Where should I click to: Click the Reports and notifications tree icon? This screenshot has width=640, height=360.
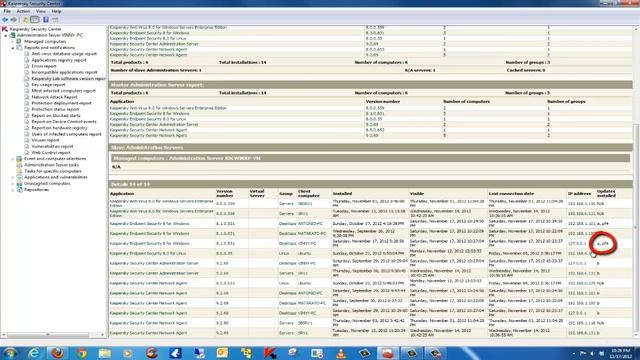coord(19,47)
